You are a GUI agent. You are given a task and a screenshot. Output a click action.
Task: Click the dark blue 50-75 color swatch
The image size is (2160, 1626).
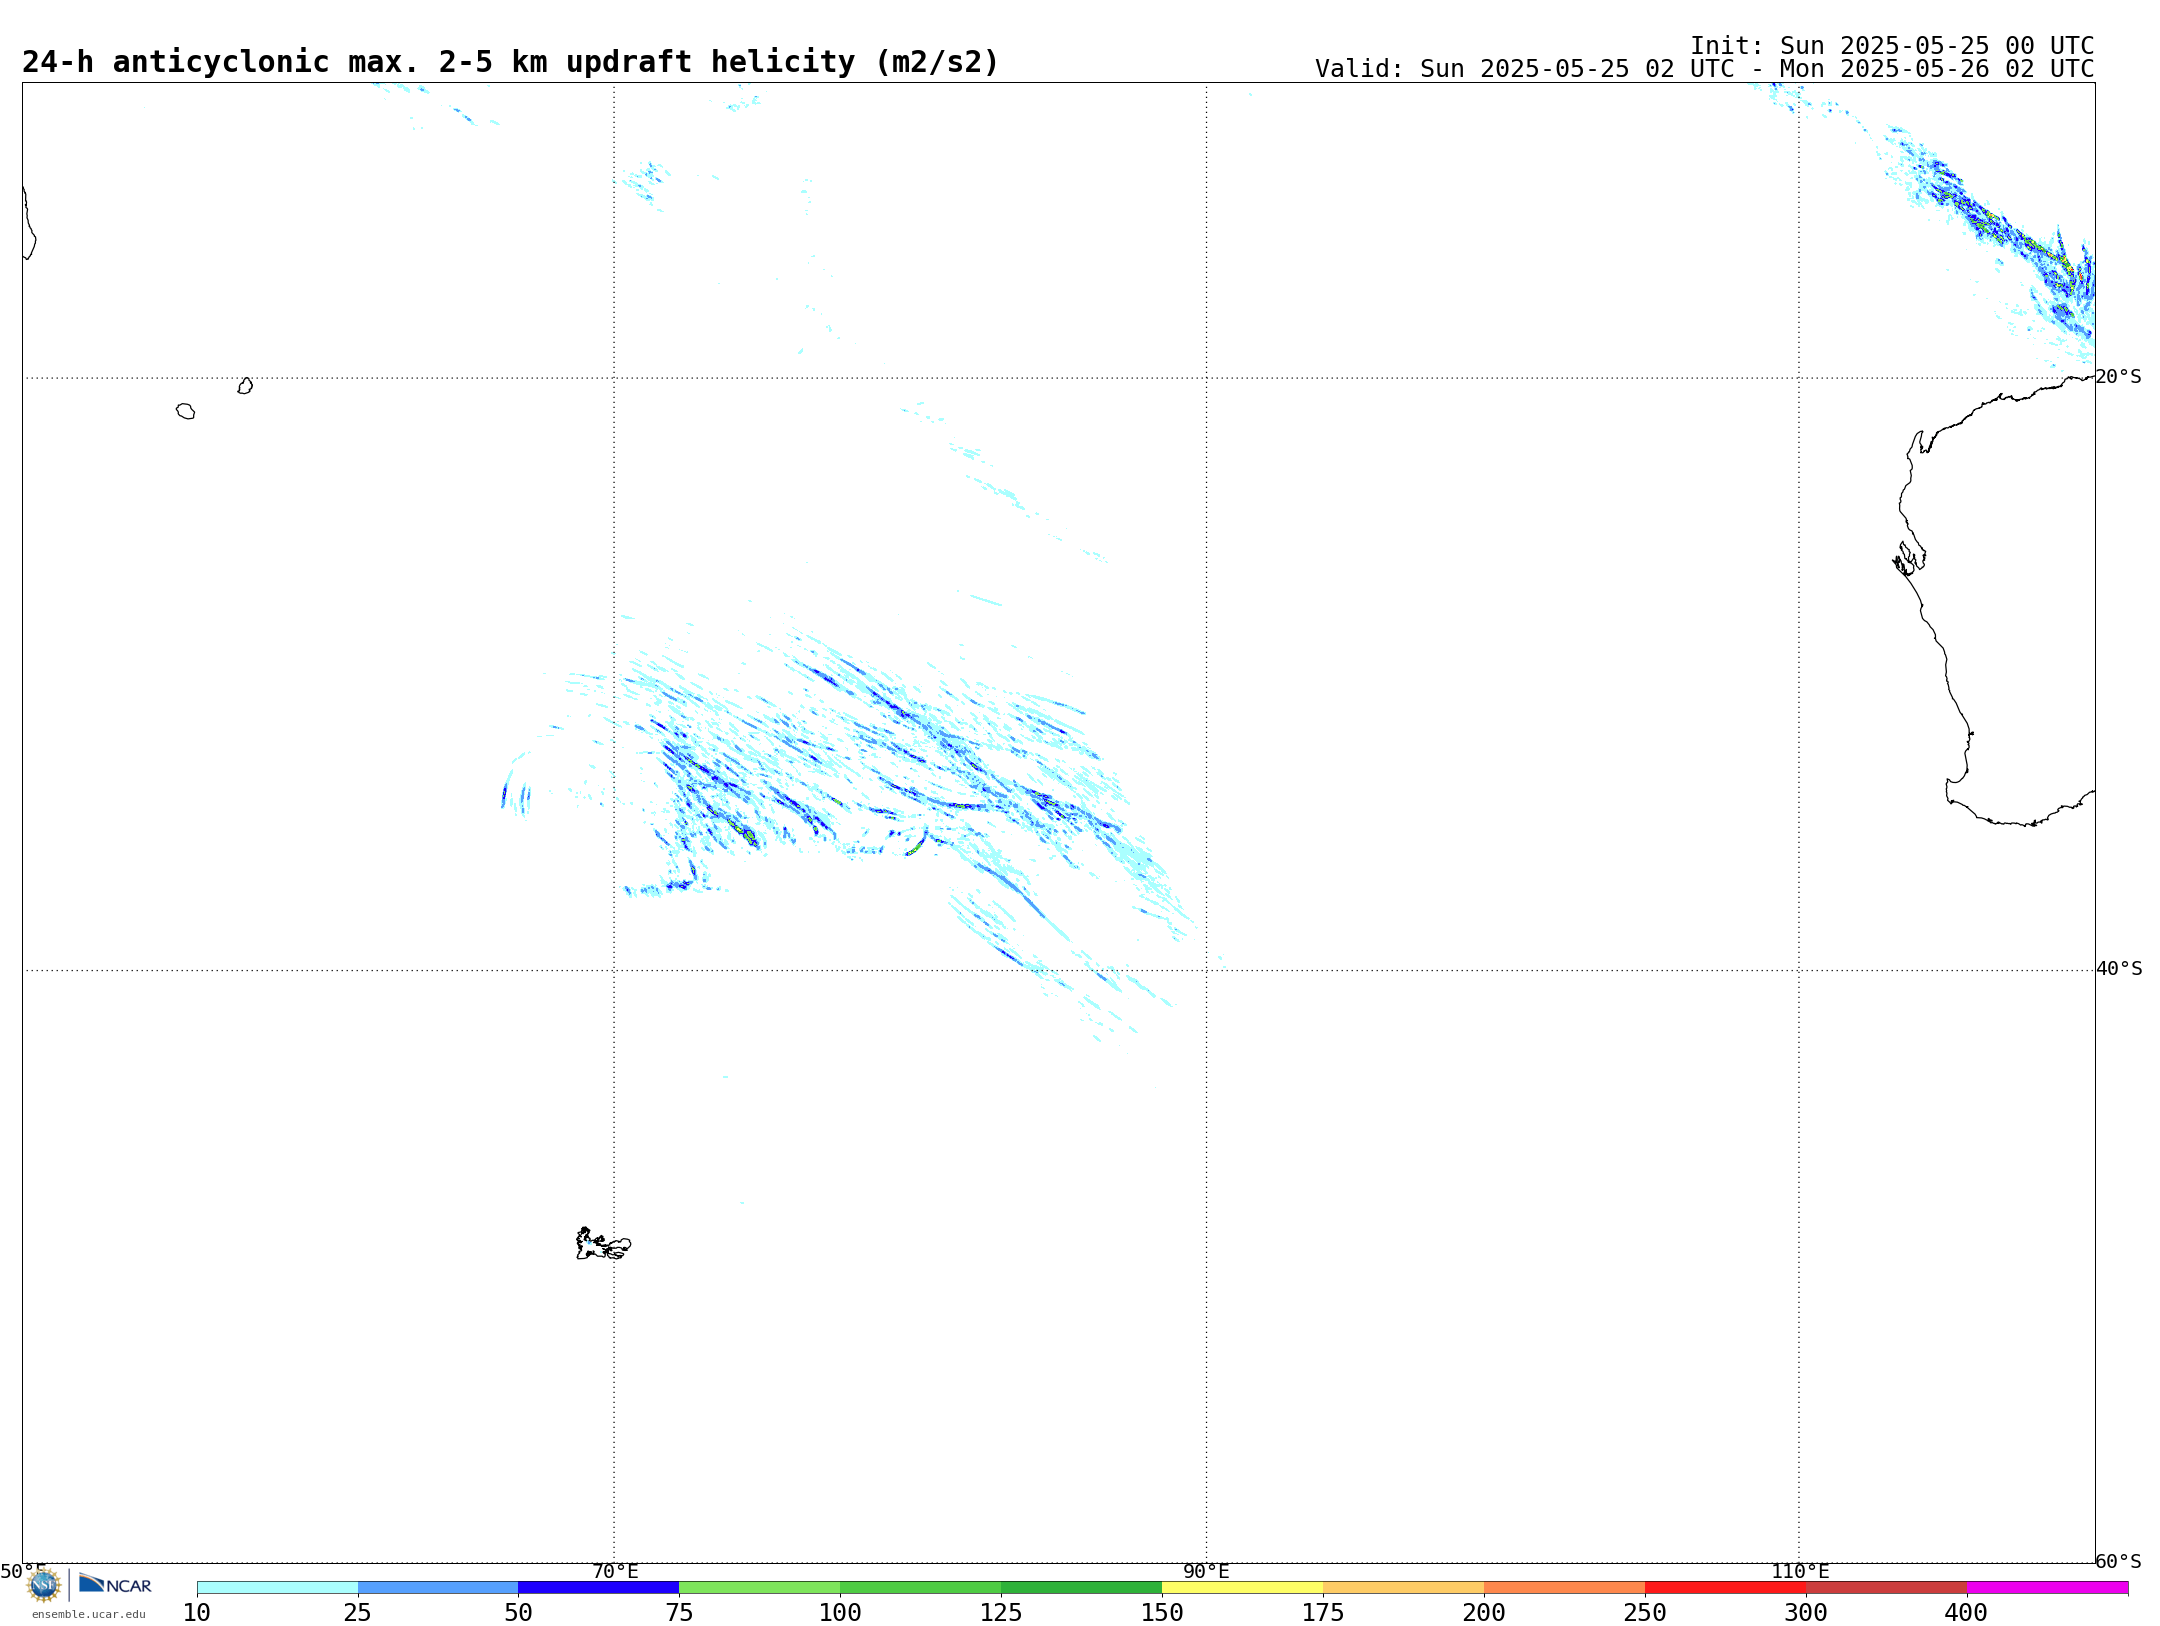(x=599, y=1588)
